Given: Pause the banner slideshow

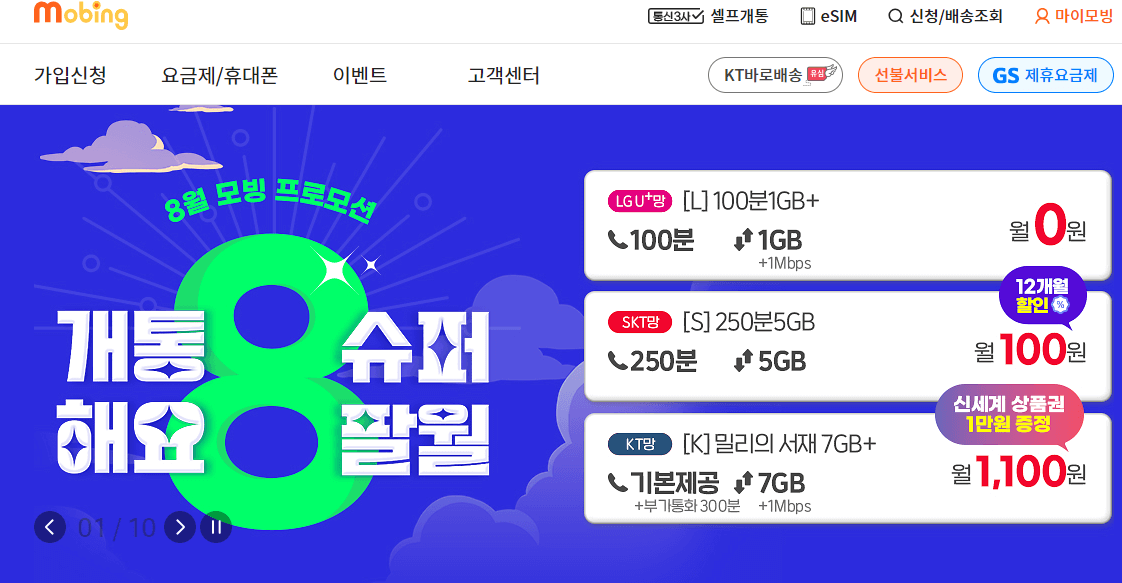Looking at the screenshot, I should (215, 527).
